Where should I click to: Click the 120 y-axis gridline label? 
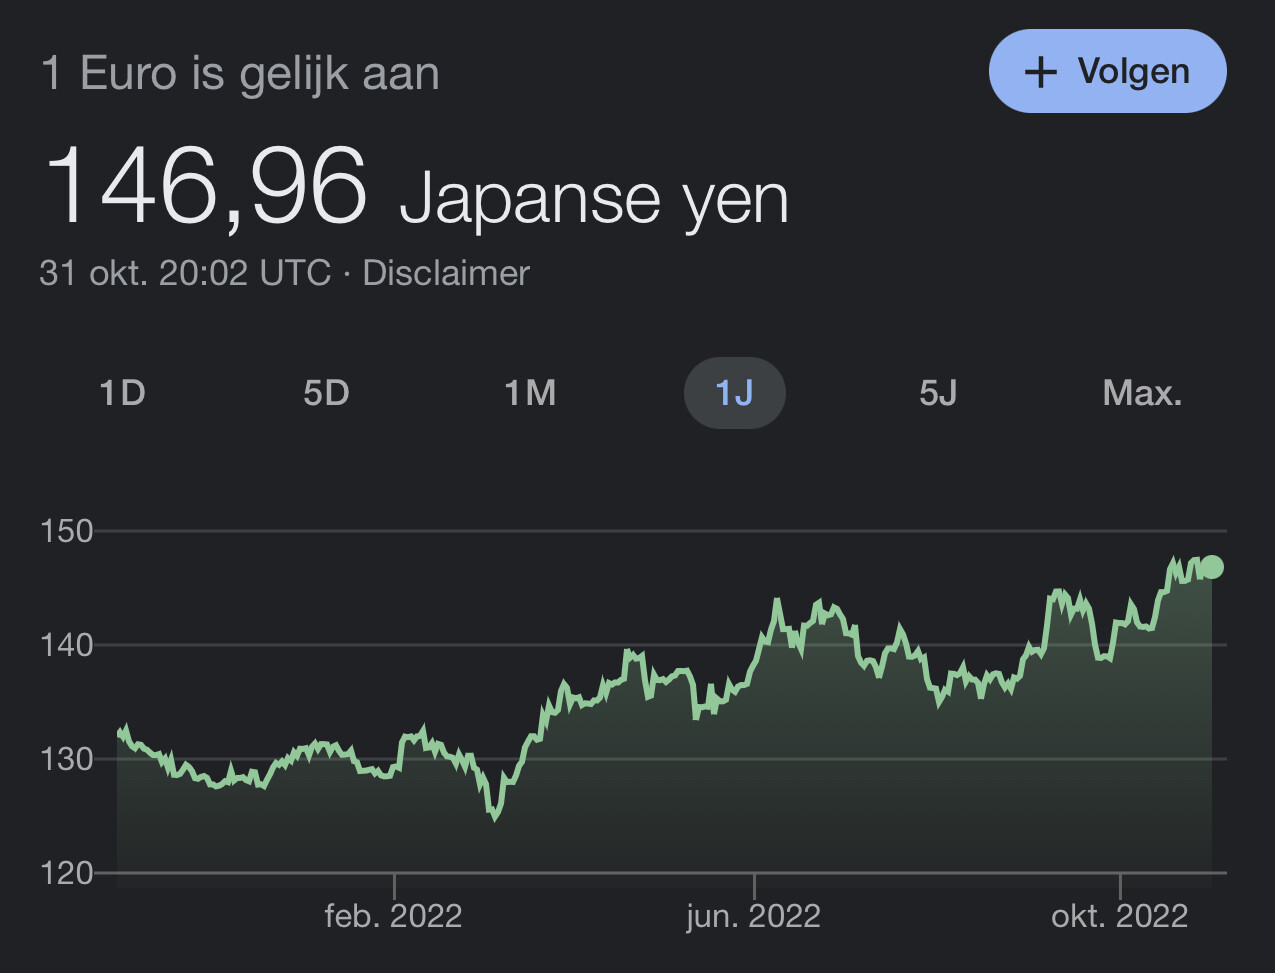(x=67, y=873)
